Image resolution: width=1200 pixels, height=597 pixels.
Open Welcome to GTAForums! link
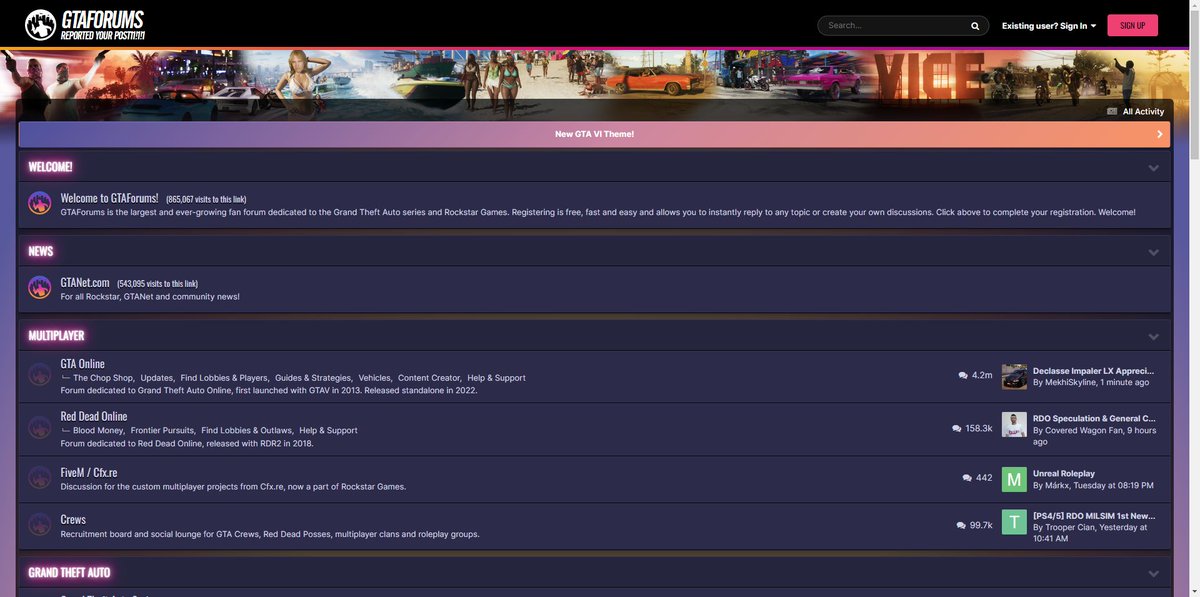(x=109, y=198)
